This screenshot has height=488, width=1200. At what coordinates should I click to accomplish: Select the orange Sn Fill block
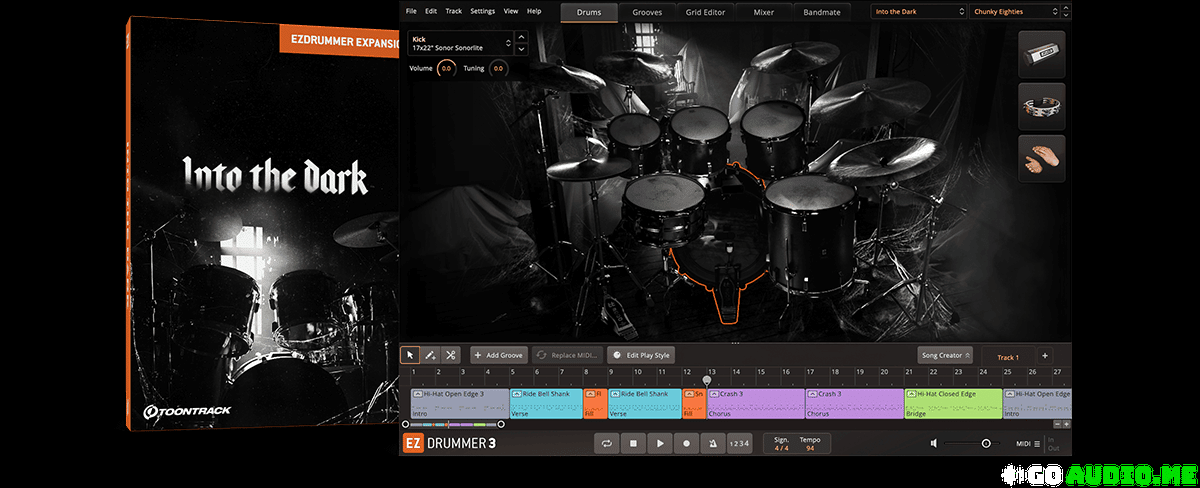pos(694,403)
